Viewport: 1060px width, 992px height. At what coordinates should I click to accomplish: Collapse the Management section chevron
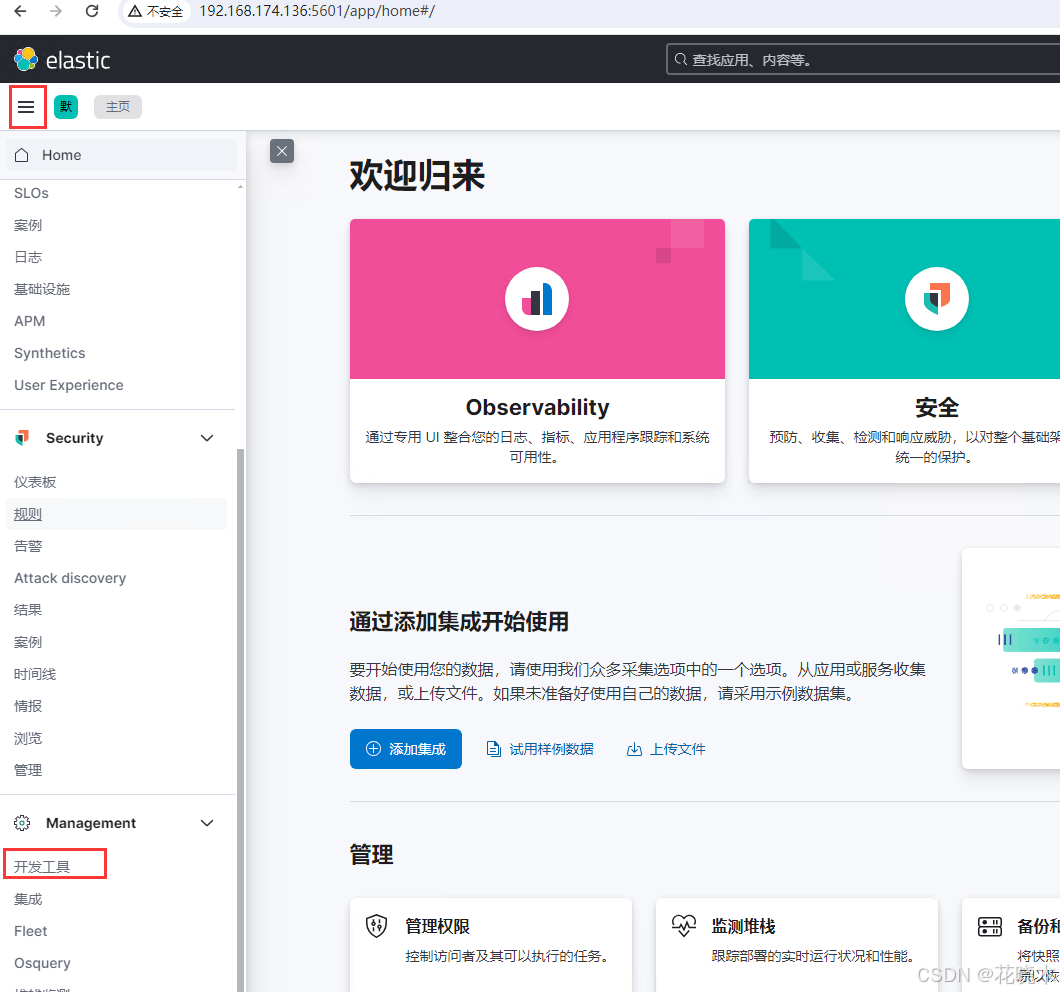point(207,823)
